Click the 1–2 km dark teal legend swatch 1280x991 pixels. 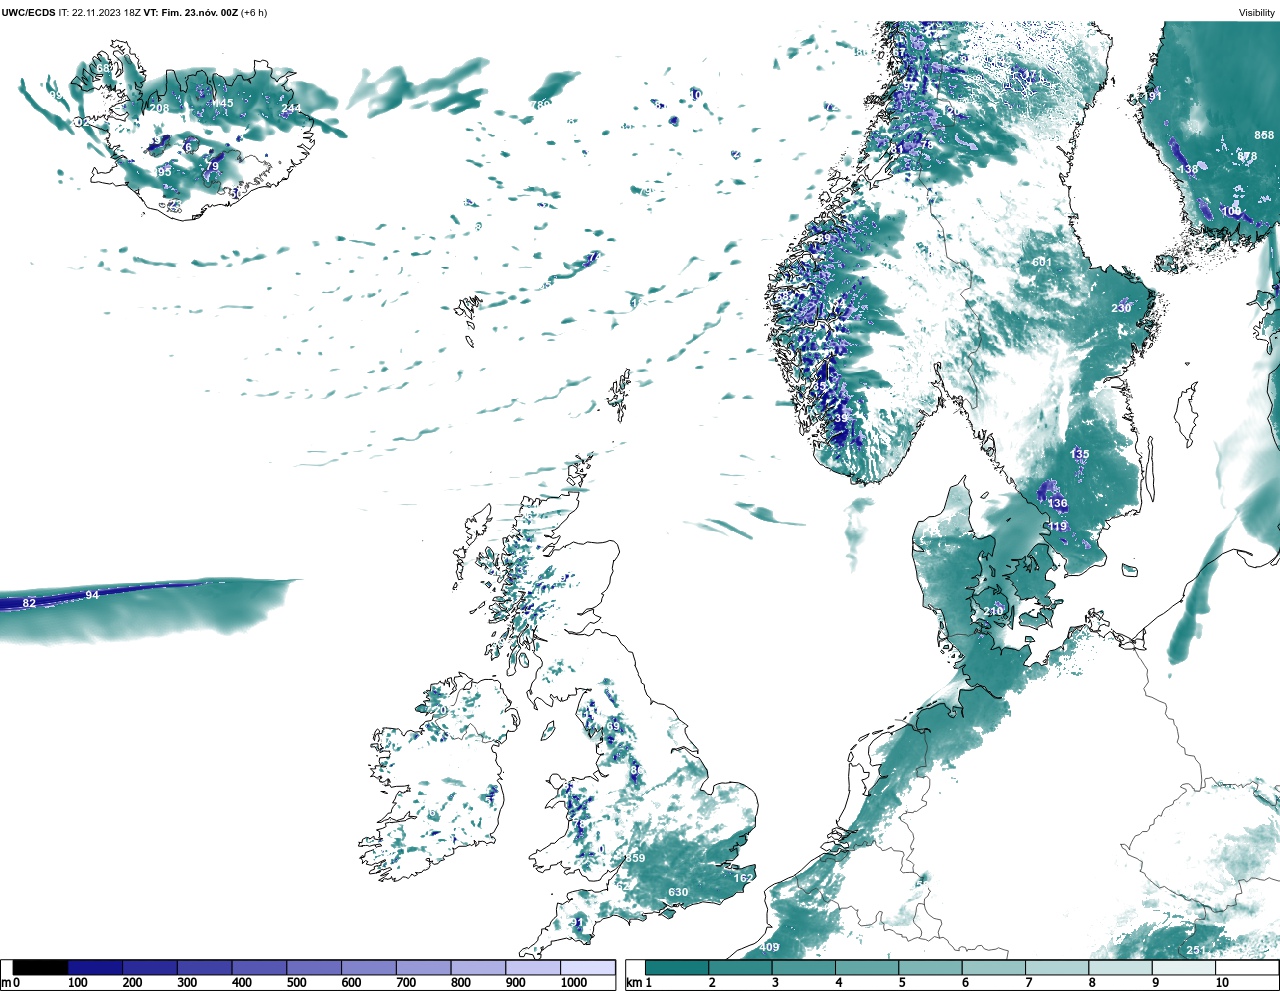pos(677,968)
